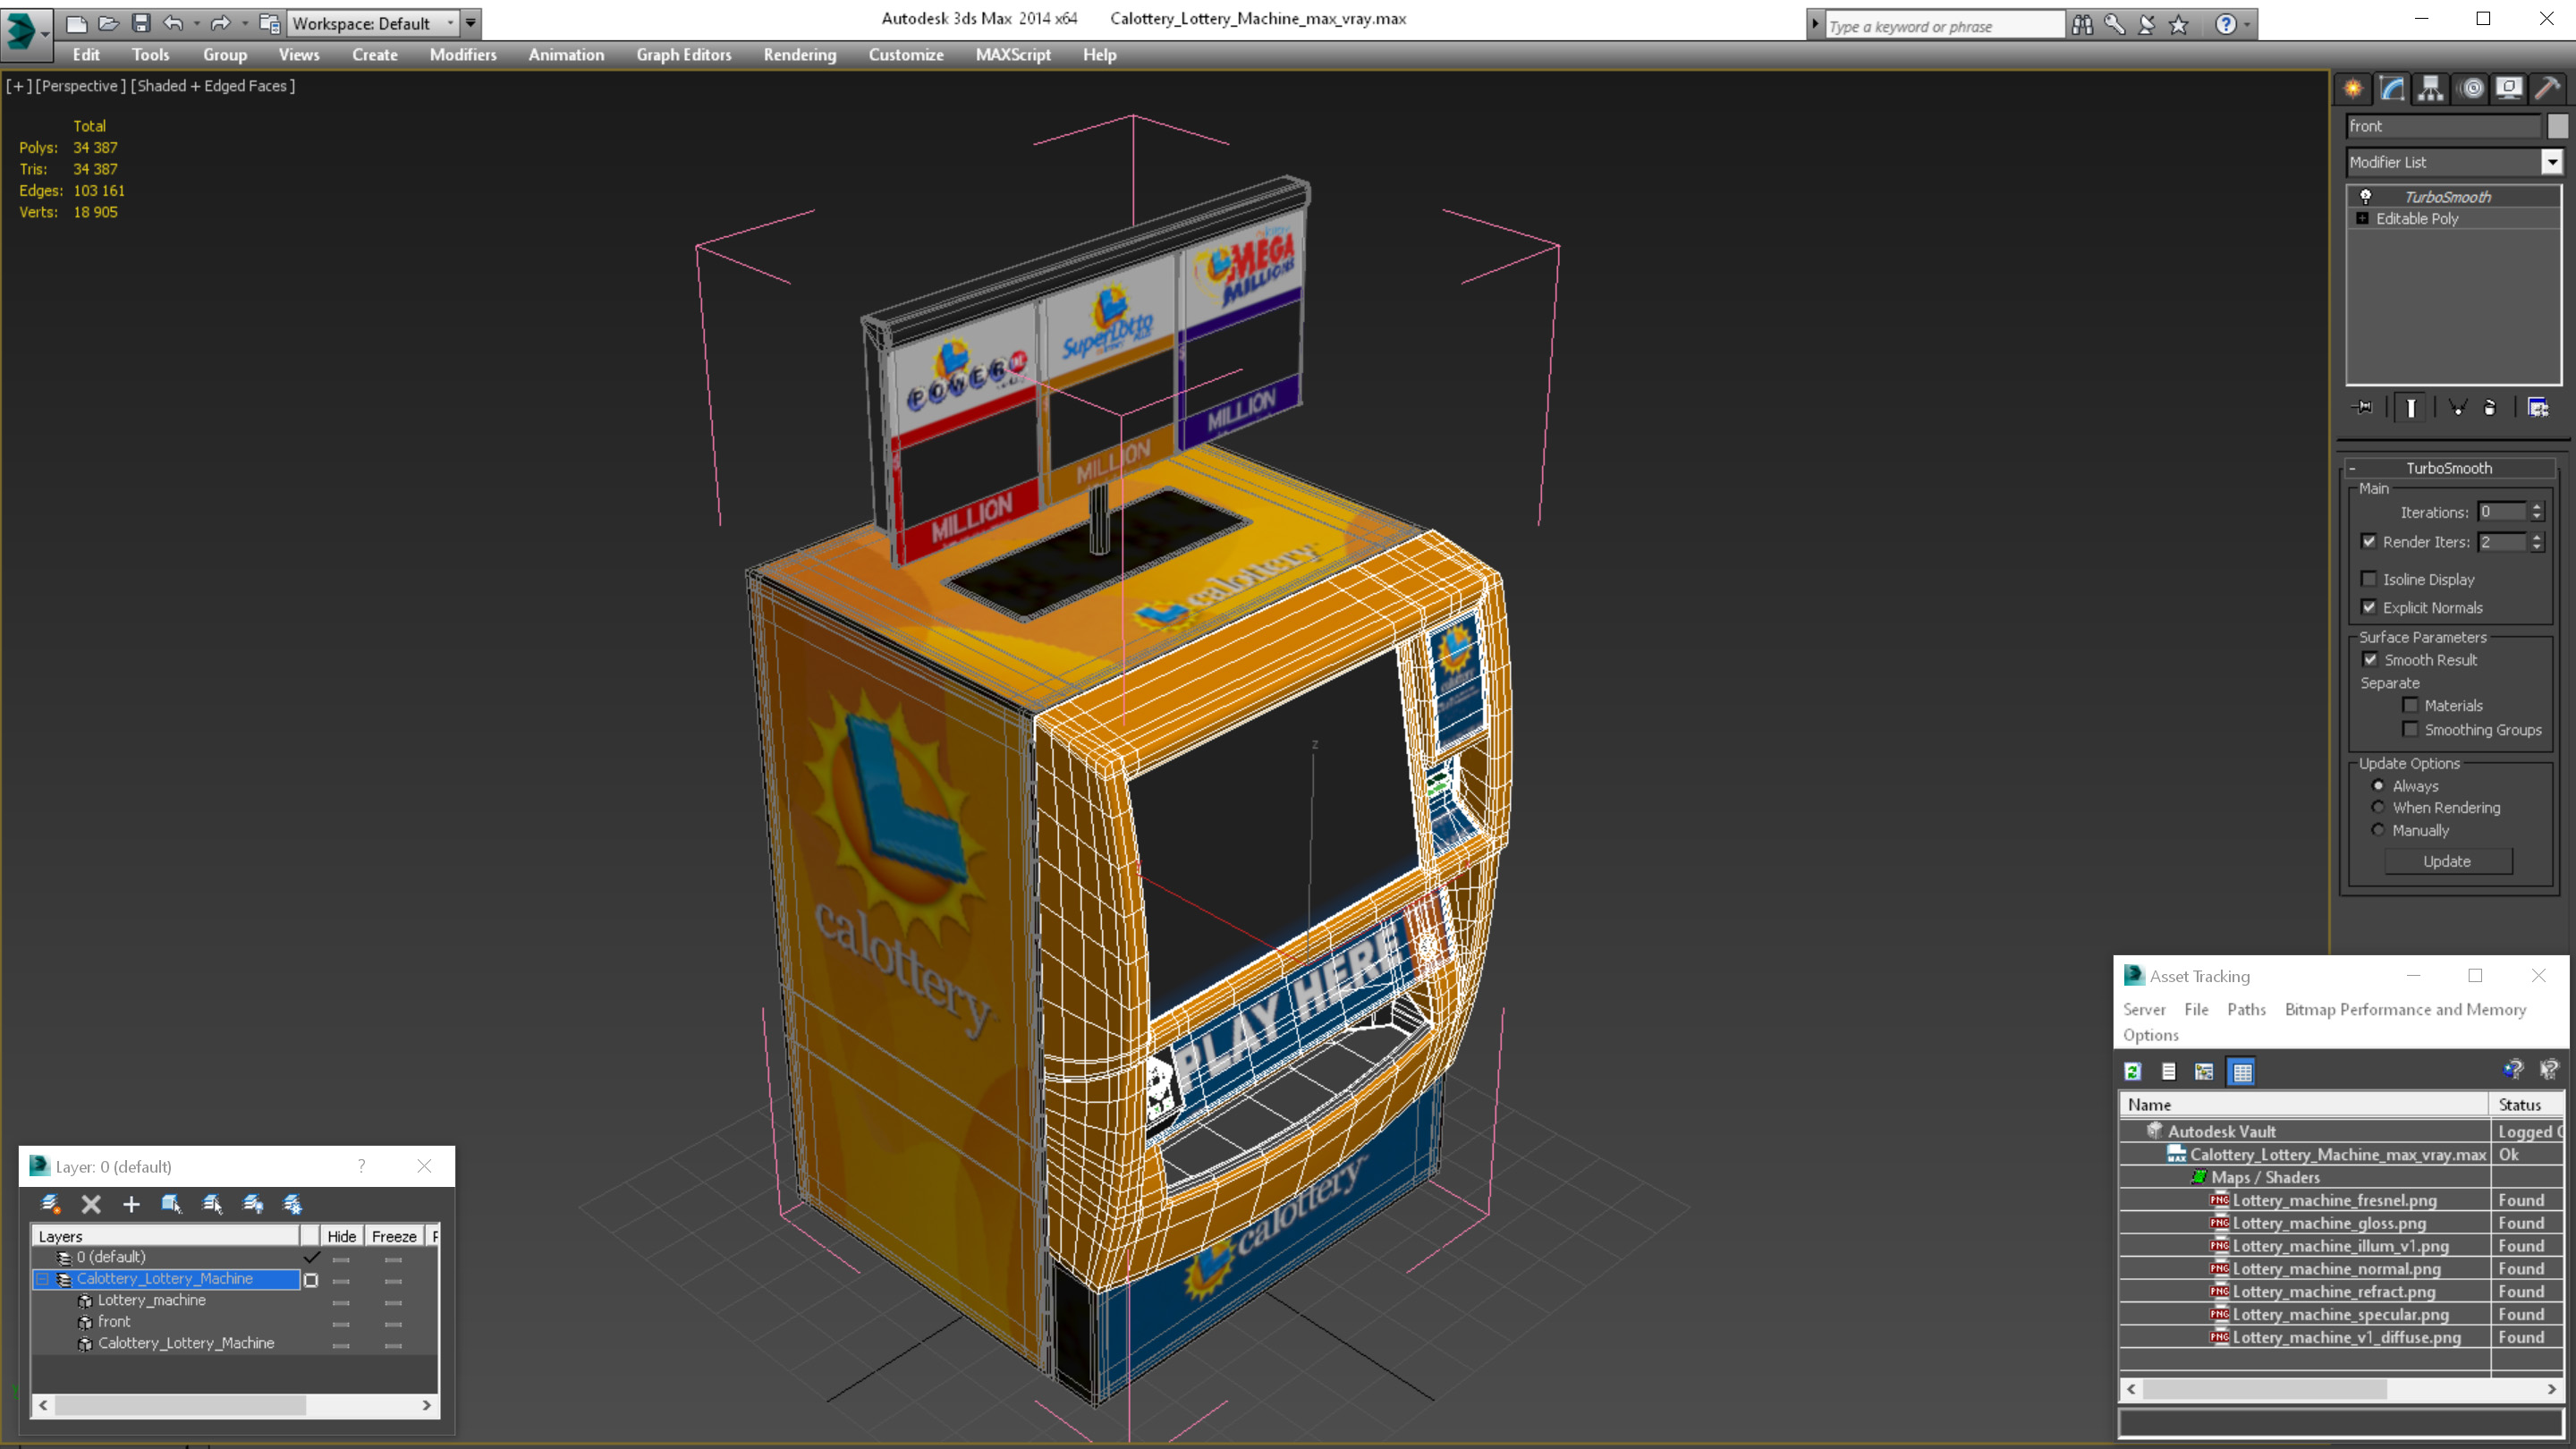2576x1449 pixels.
Task: Toggle Show End Result icon
Action: 2411,407
